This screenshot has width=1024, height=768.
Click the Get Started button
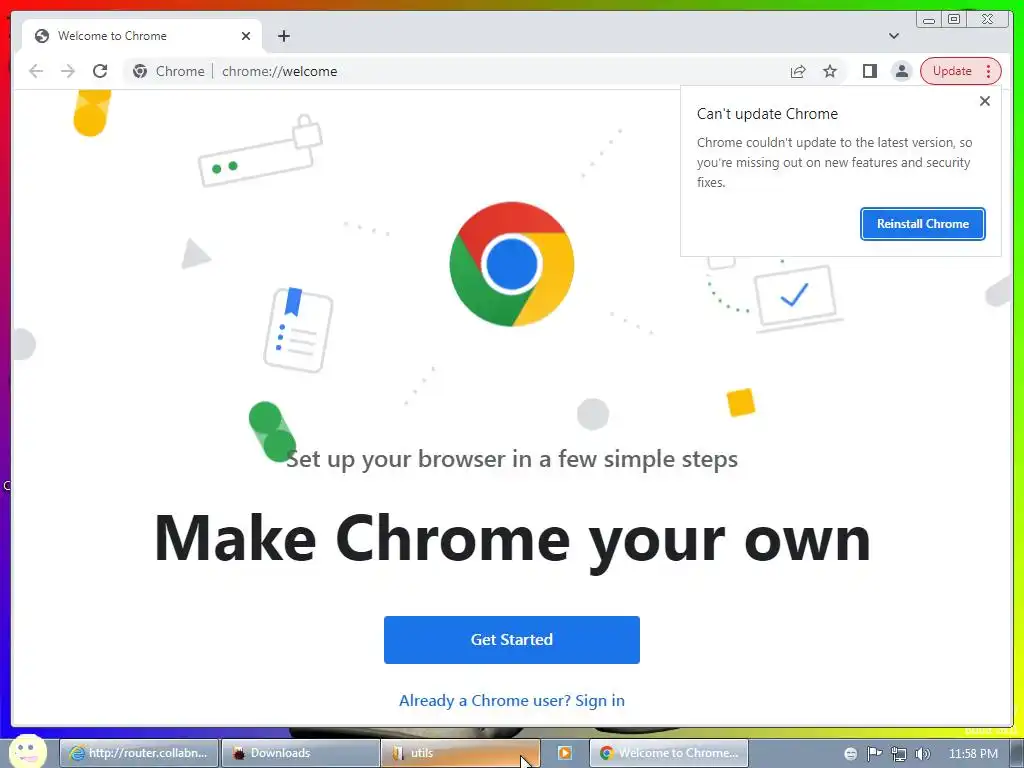coord(512,640)
